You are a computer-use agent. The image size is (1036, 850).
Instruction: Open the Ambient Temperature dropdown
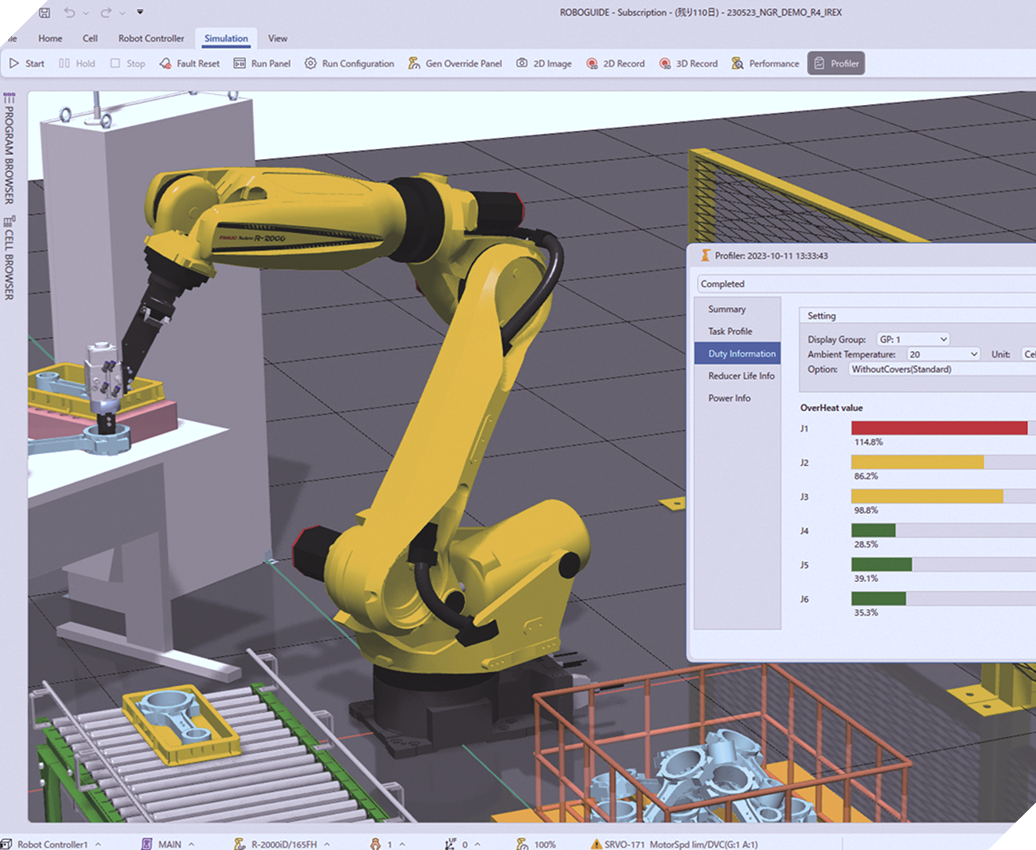[943, 354]
